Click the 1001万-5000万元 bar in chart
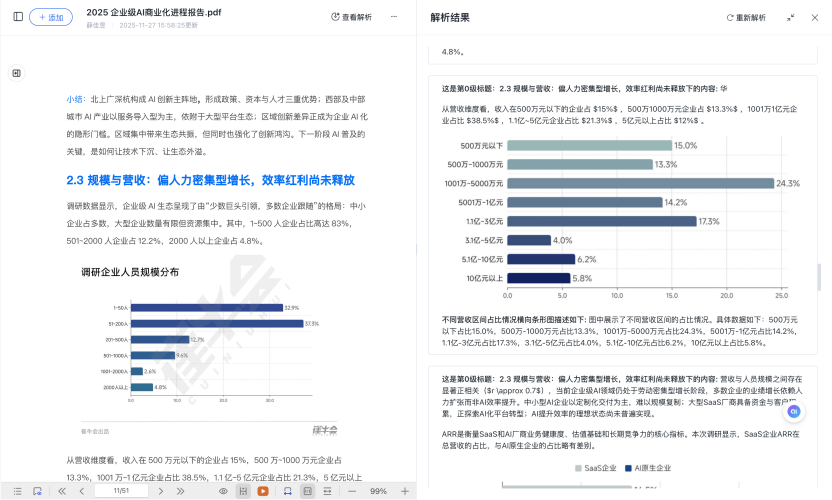 point(640,183)
